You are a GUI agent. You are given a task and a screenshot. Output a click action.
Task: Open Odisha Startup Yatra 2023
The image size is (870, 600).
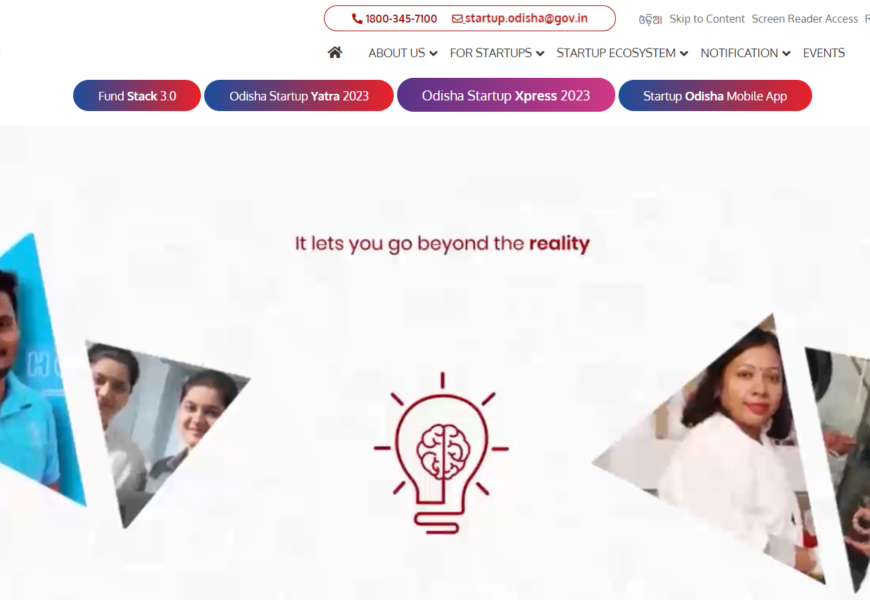click(299, 95)
